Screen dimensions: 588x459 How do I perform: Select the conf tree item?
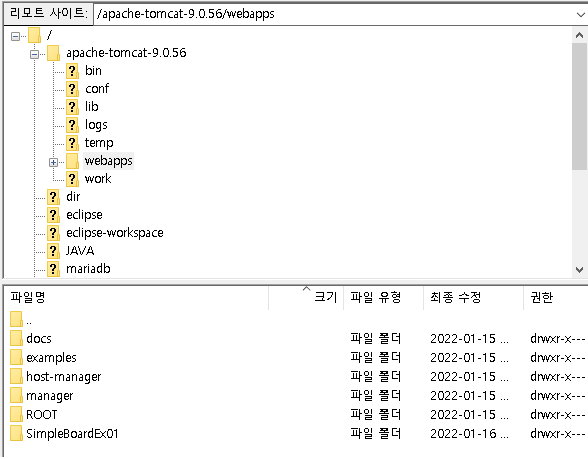click(97, 89)
